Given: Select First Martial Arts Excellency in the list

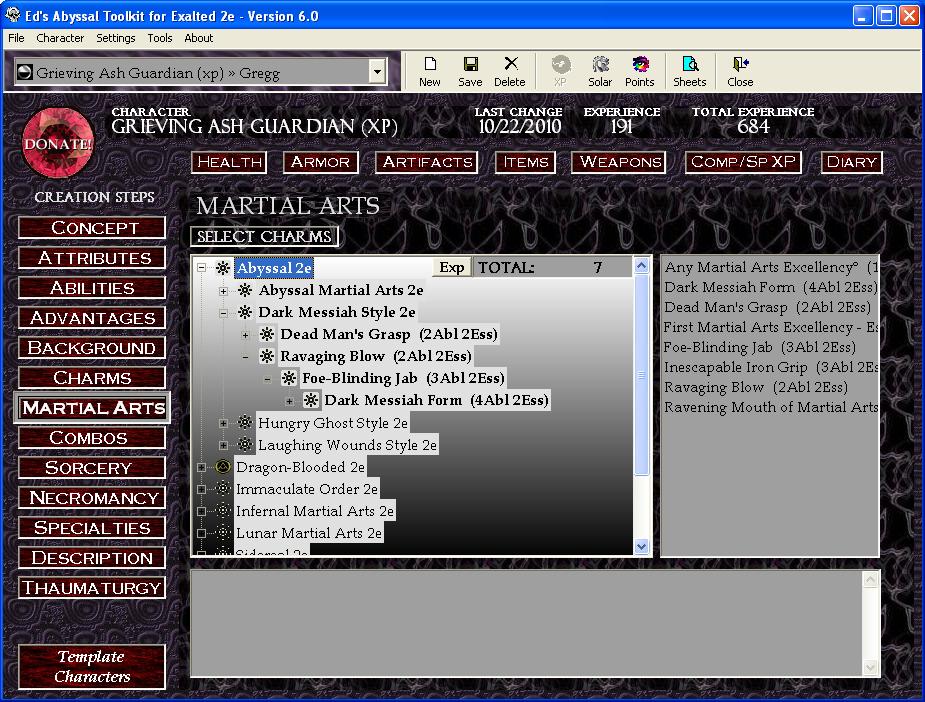Looking at the screenshot, I should [x=770, y=327].
